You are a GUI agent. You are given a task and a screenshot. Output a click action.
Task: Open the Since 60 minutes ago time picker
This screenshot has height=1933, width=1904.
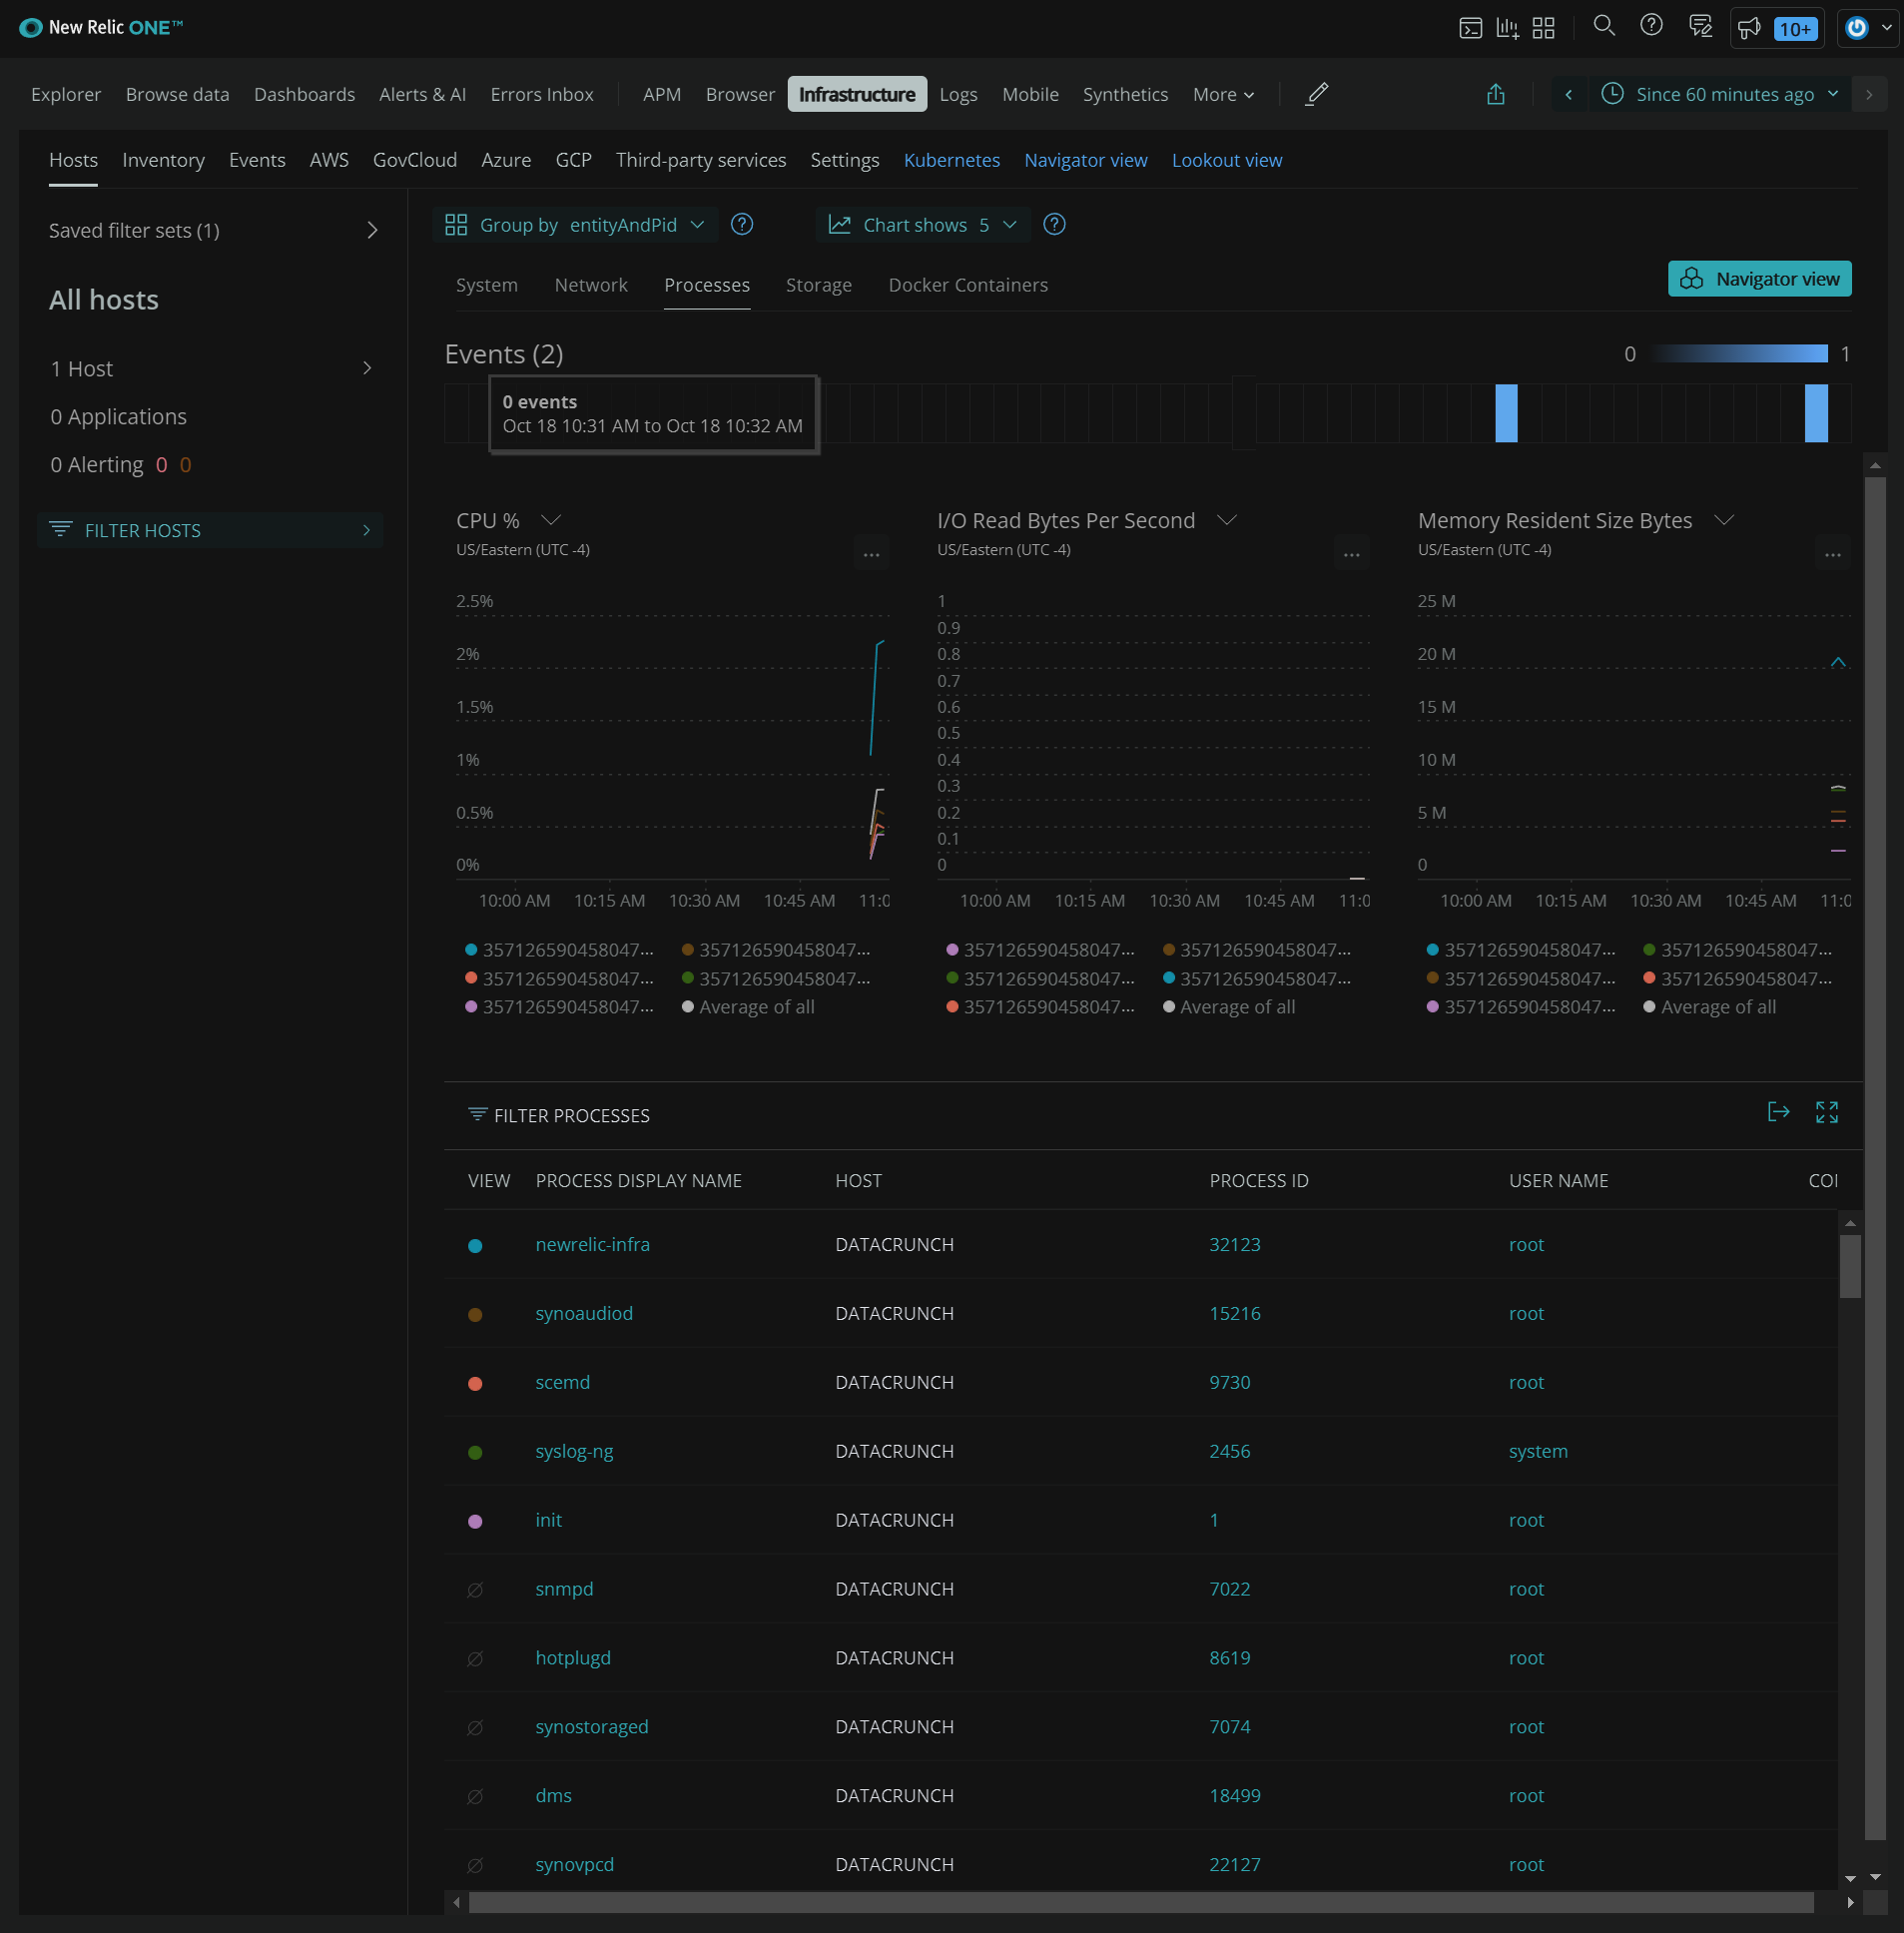coord(1720,94)
